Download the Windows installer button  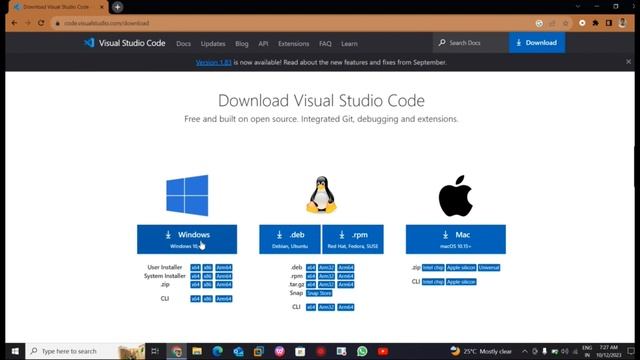pyautogui.click(x=187, y=239)
